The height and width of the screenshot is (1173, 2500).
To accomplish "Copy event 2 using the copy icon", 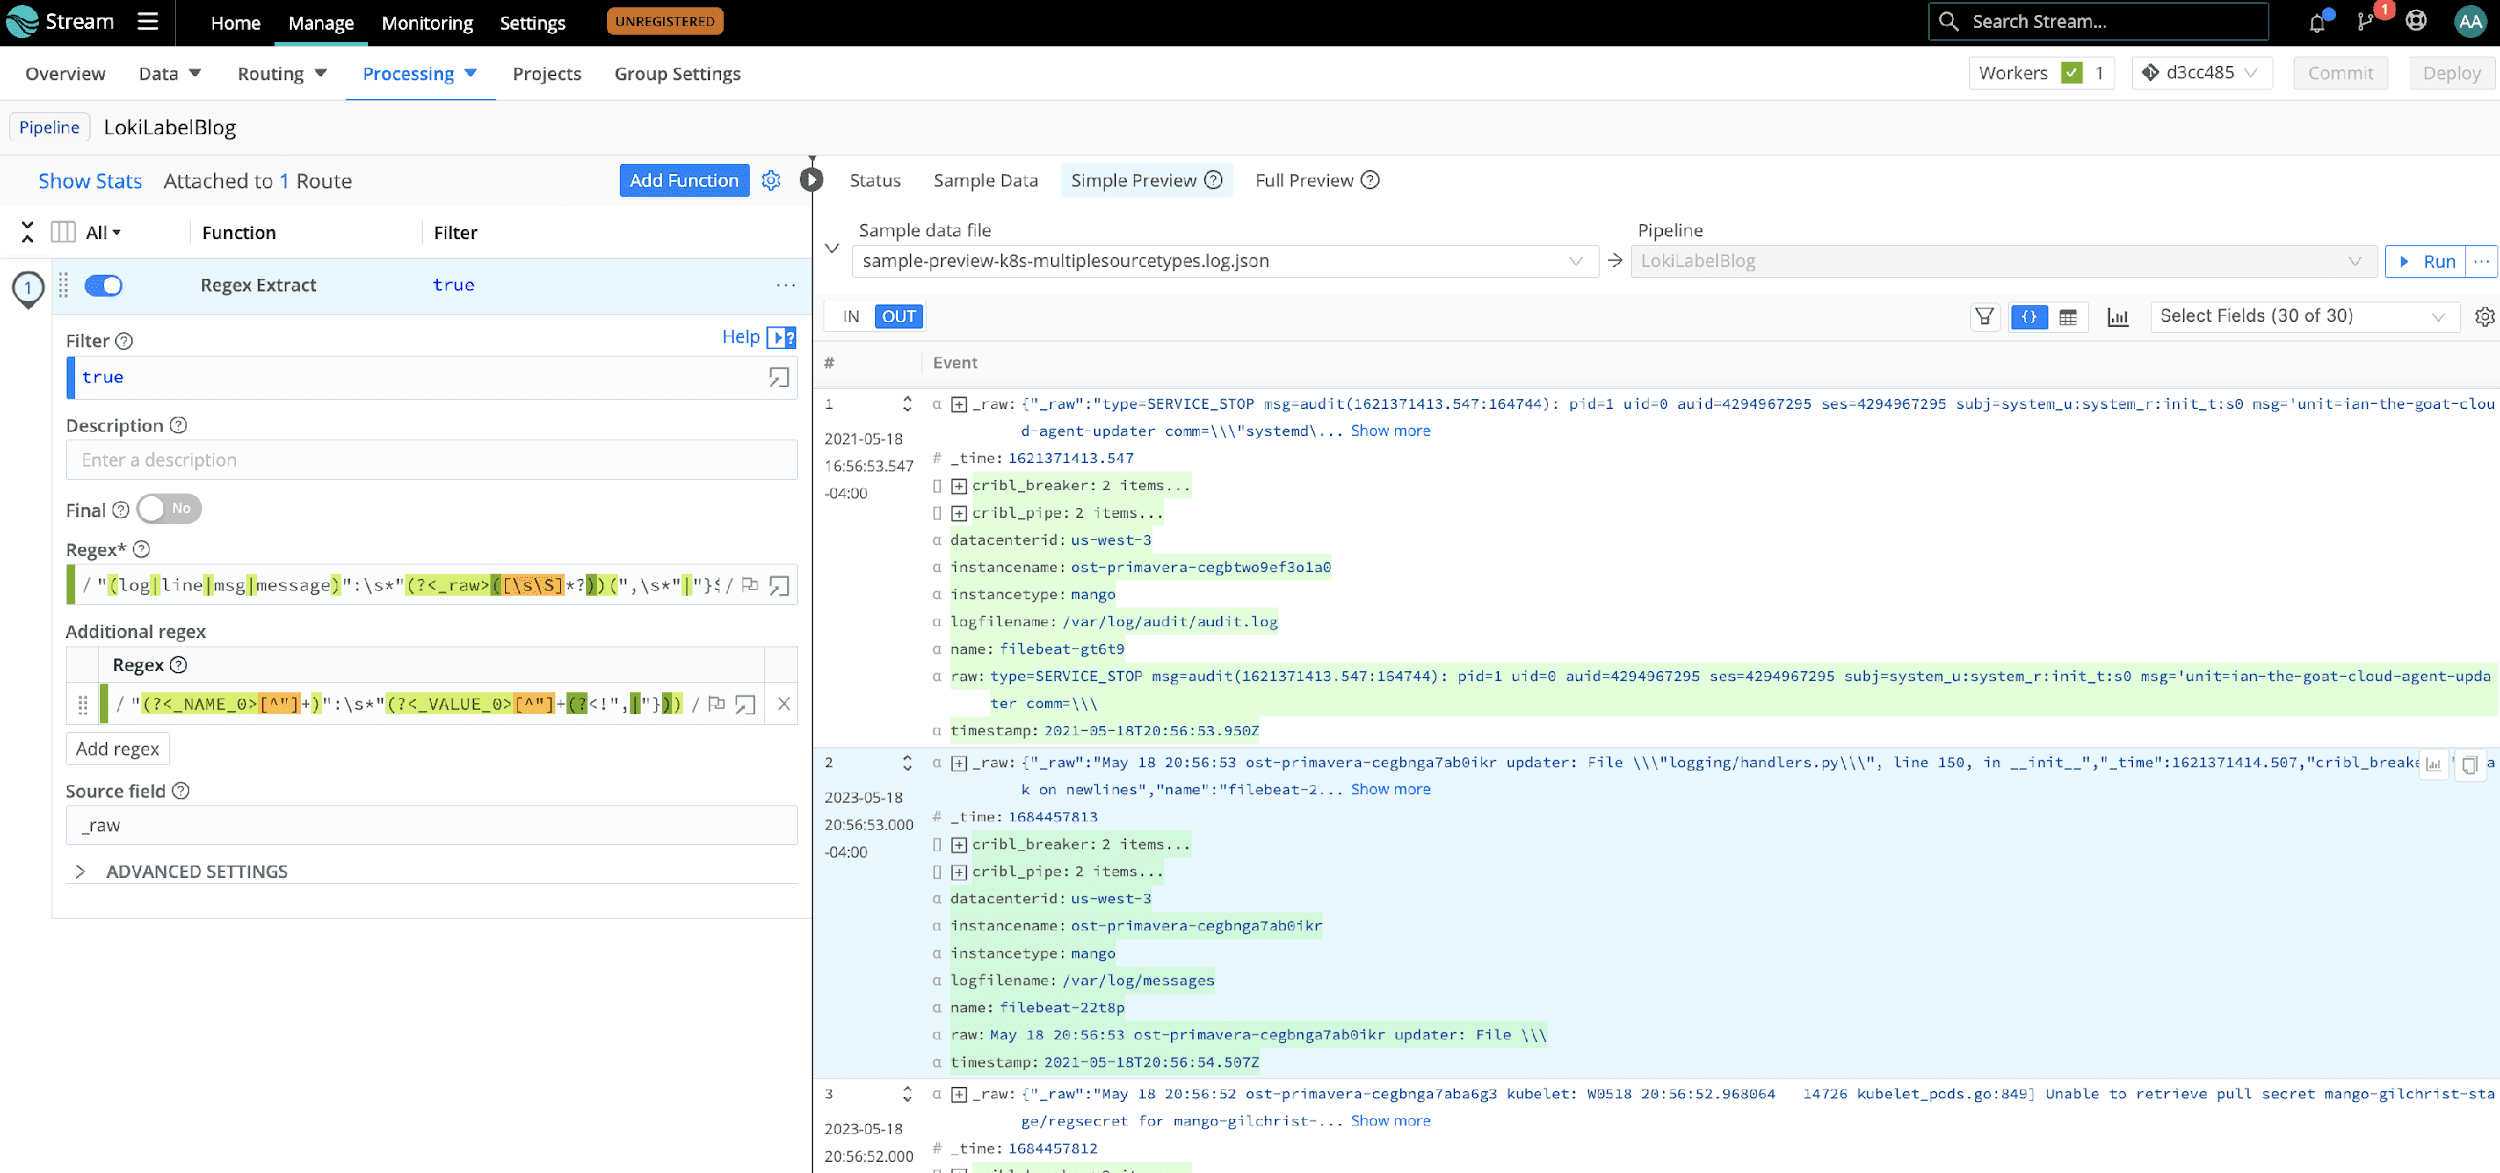I will click(2469, 765).
